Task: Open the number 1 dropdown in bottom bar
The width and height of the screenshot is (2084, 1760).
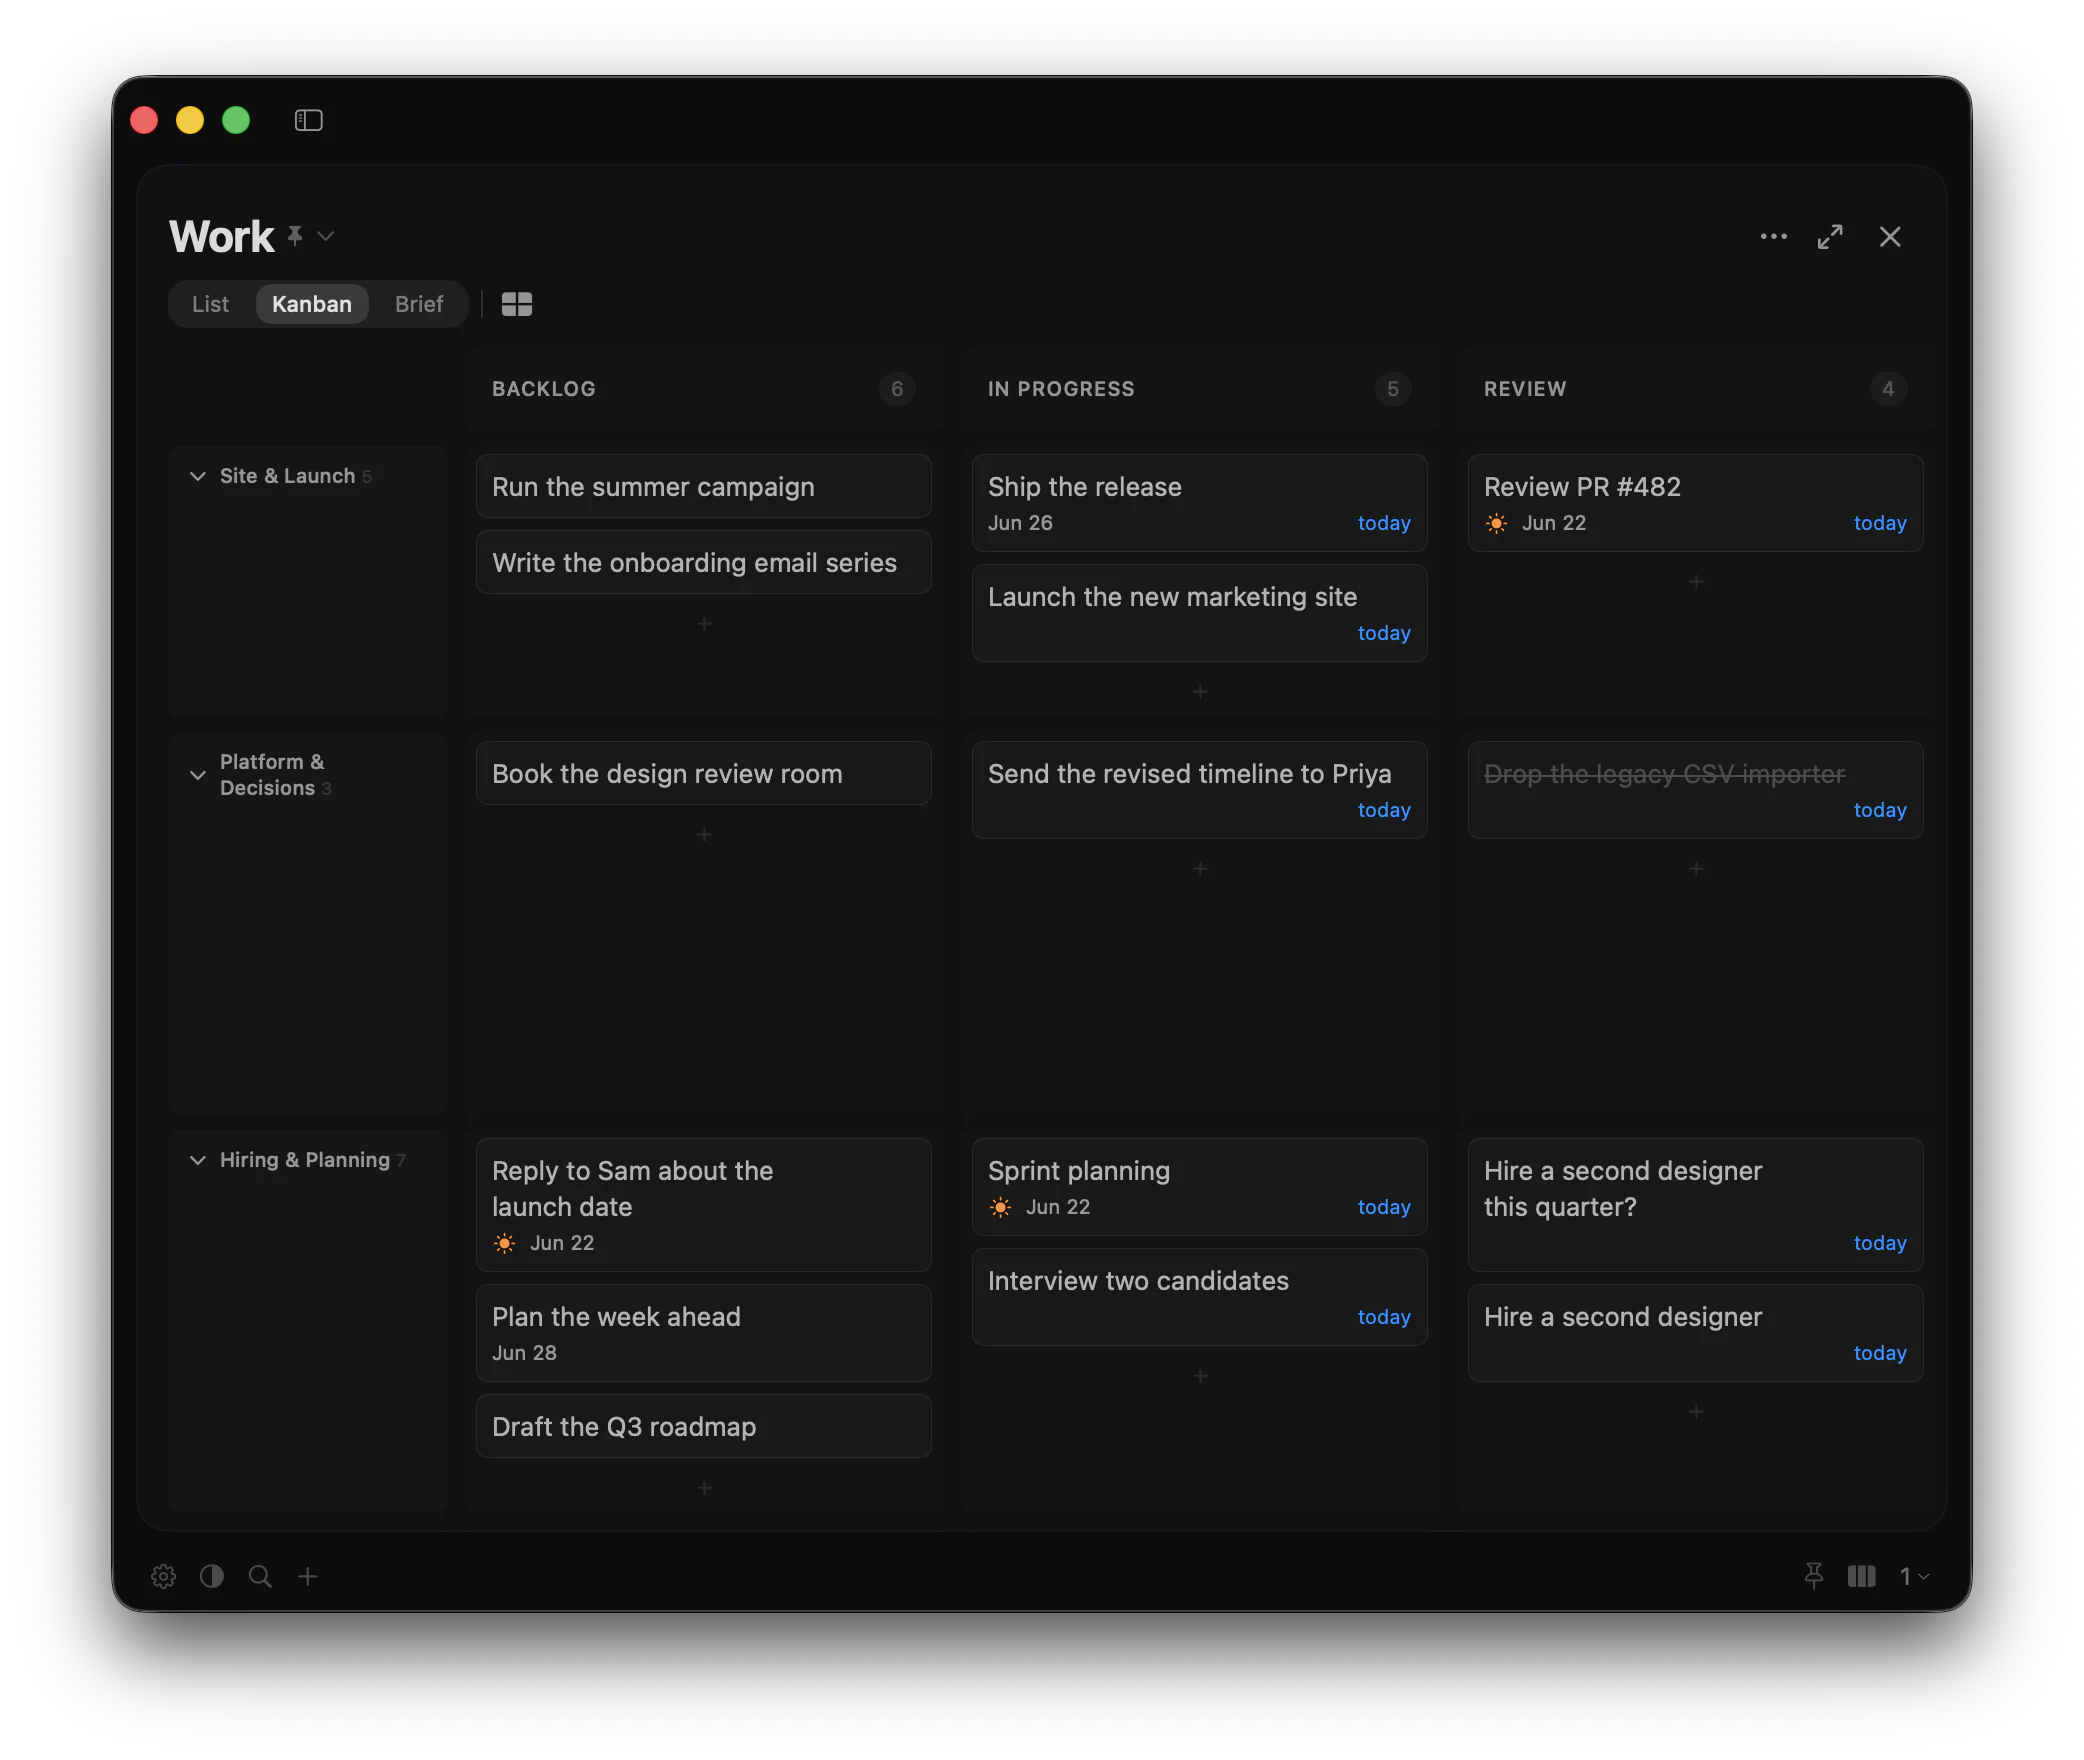Action: coord(1914,1577)
